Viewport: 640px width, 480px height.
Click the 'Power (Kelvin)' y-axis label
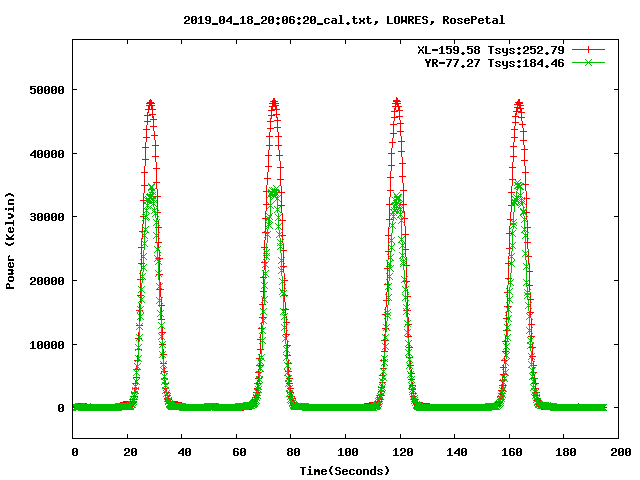point(10,241)
